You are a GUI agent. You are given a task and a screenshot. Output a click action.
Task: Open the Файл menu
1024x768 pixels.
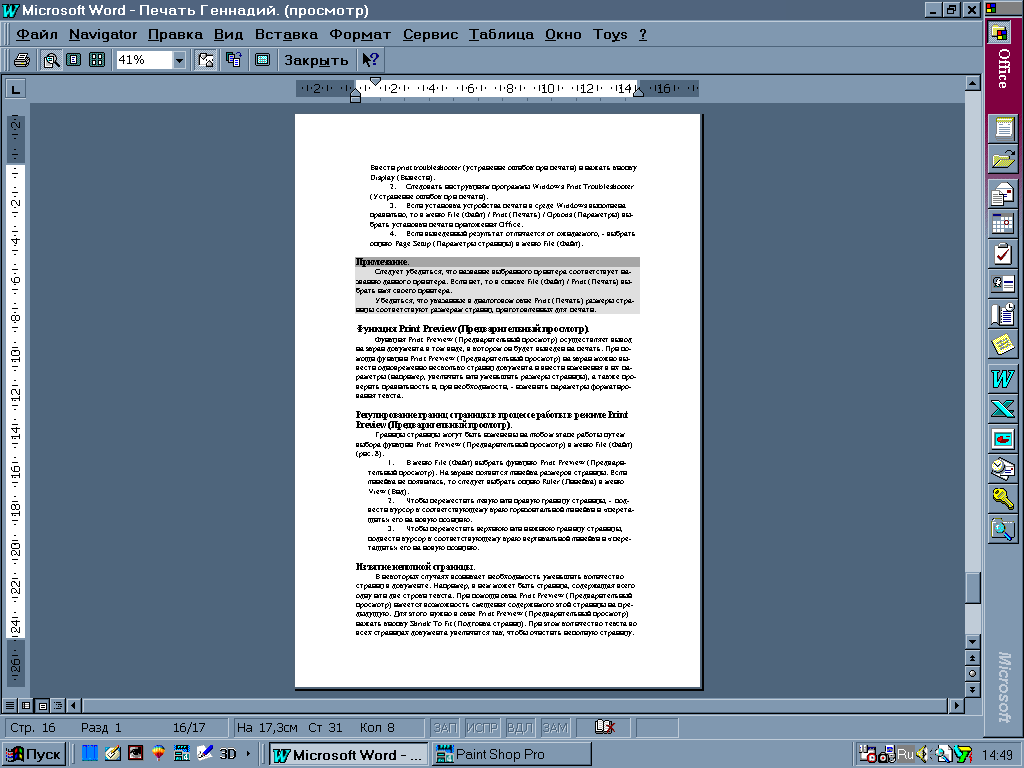point(37,34)
